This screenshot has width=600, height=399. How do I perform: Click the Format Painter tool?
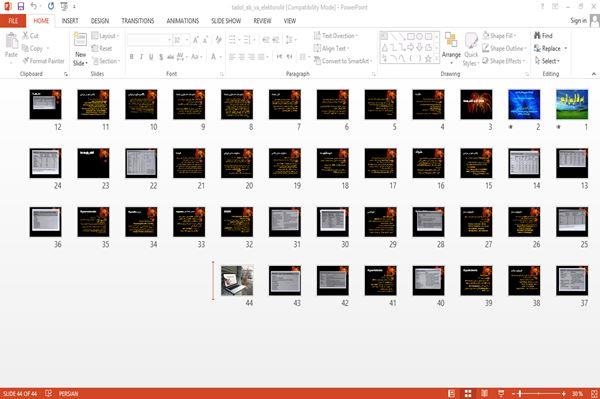[x=44, y=61]
